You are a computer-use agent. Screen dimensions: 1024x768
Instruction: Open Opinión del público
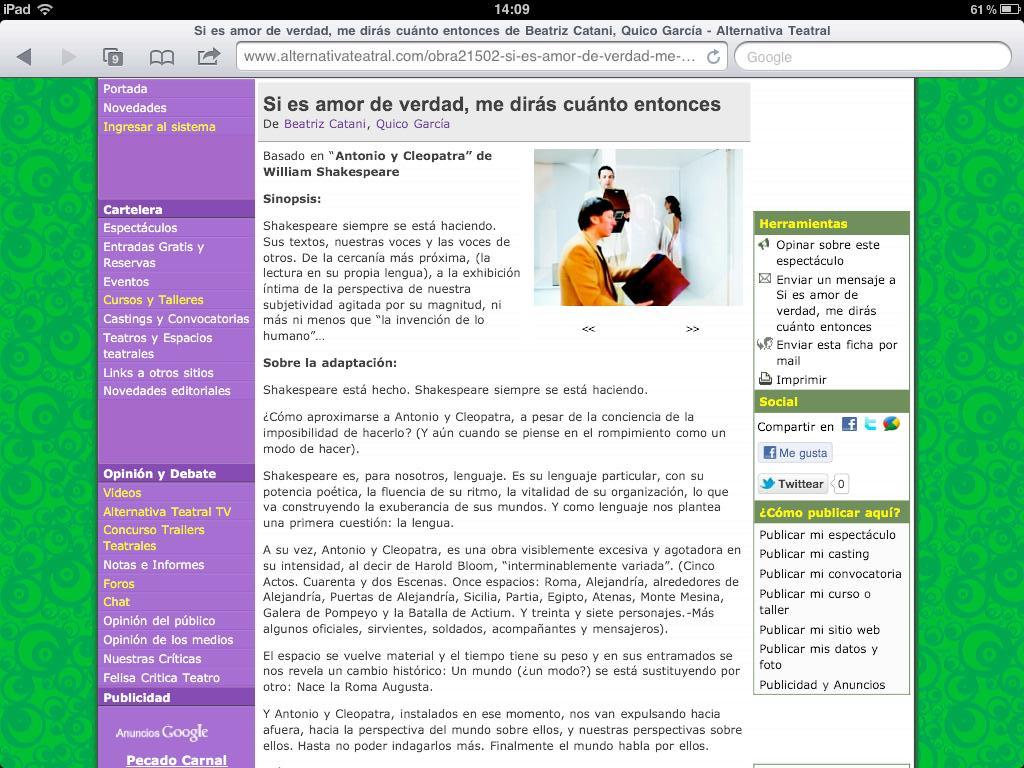(x=159, y=621)
